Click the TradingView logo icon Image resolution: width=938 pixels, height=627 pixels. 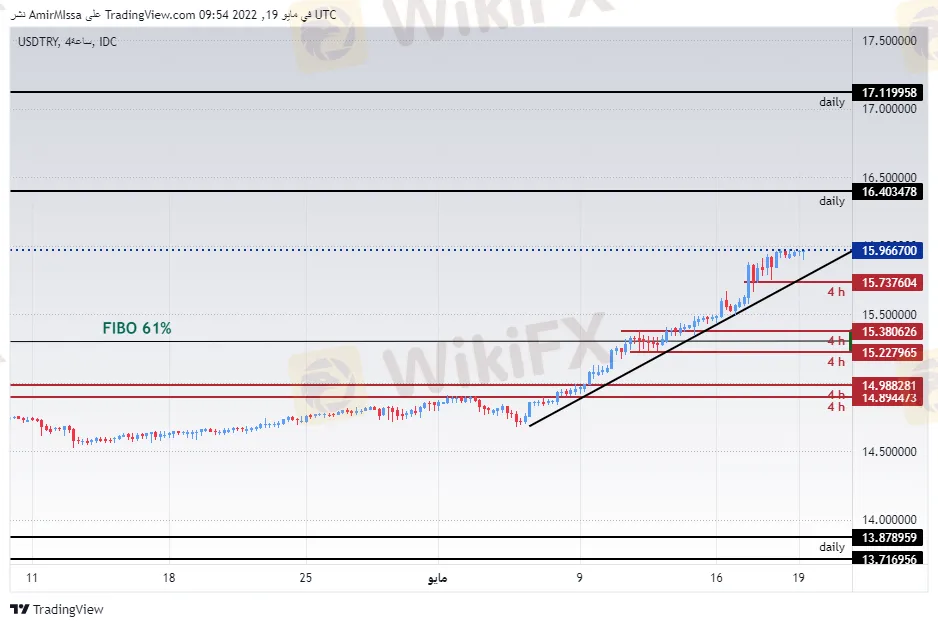(20, 609)
